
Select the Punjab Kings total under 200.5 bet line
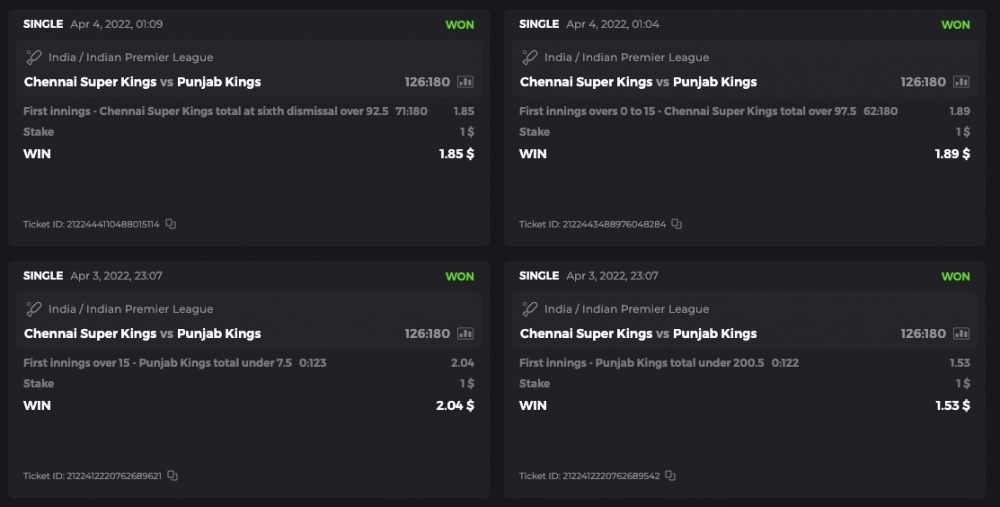click(x=642, y=363)
